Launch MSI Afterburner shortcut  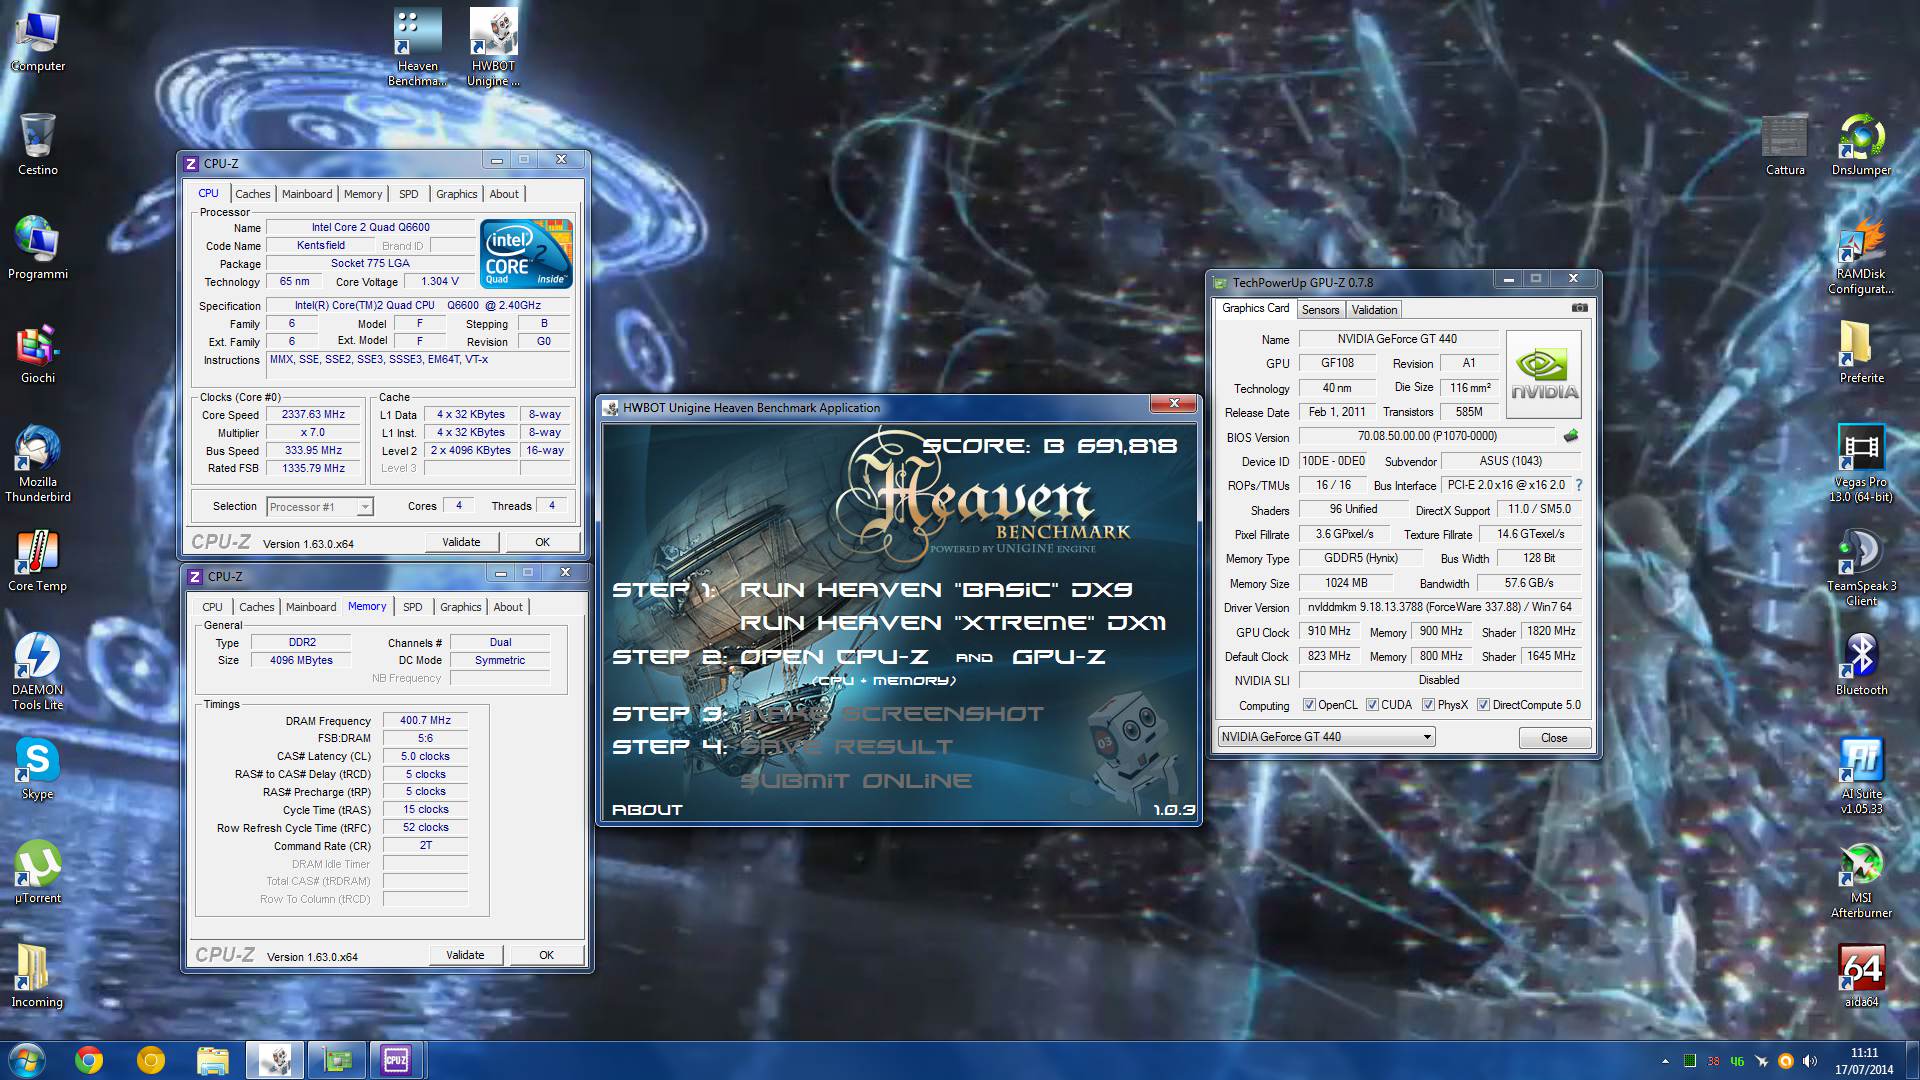tap(1861, 879)
